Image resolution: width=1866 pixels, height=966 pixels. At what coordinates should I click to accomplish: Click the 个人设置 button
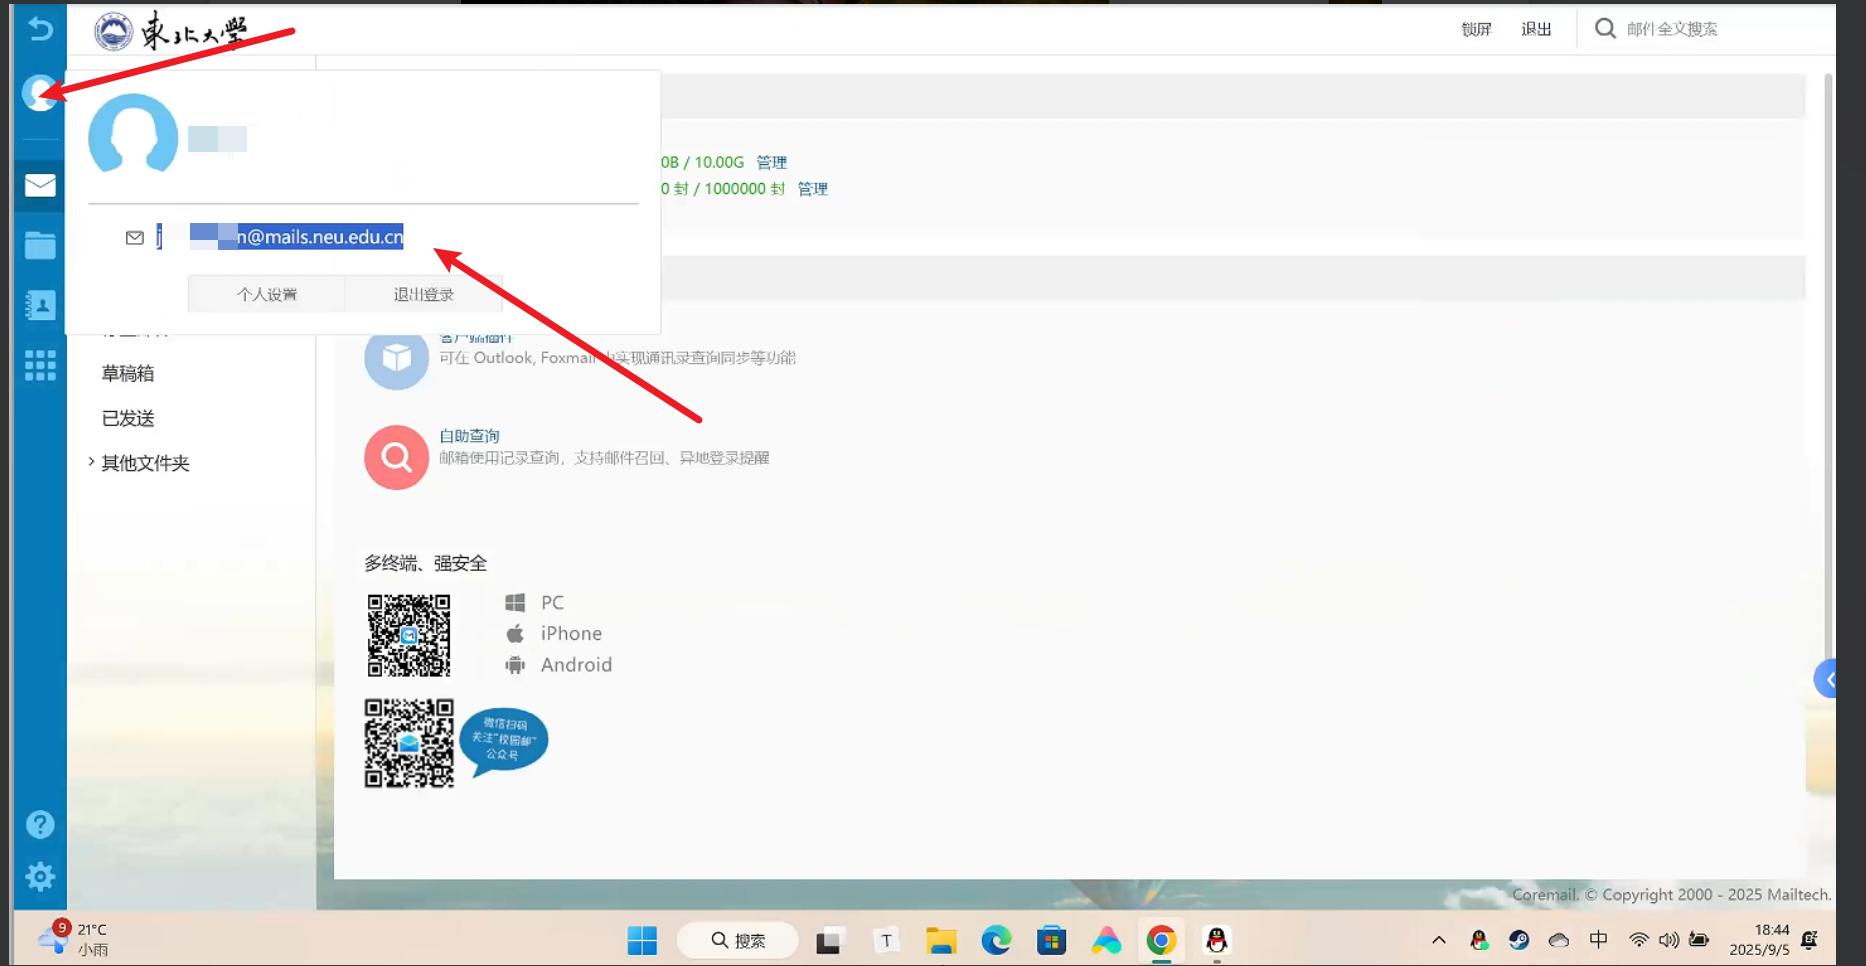coord(267,294)
